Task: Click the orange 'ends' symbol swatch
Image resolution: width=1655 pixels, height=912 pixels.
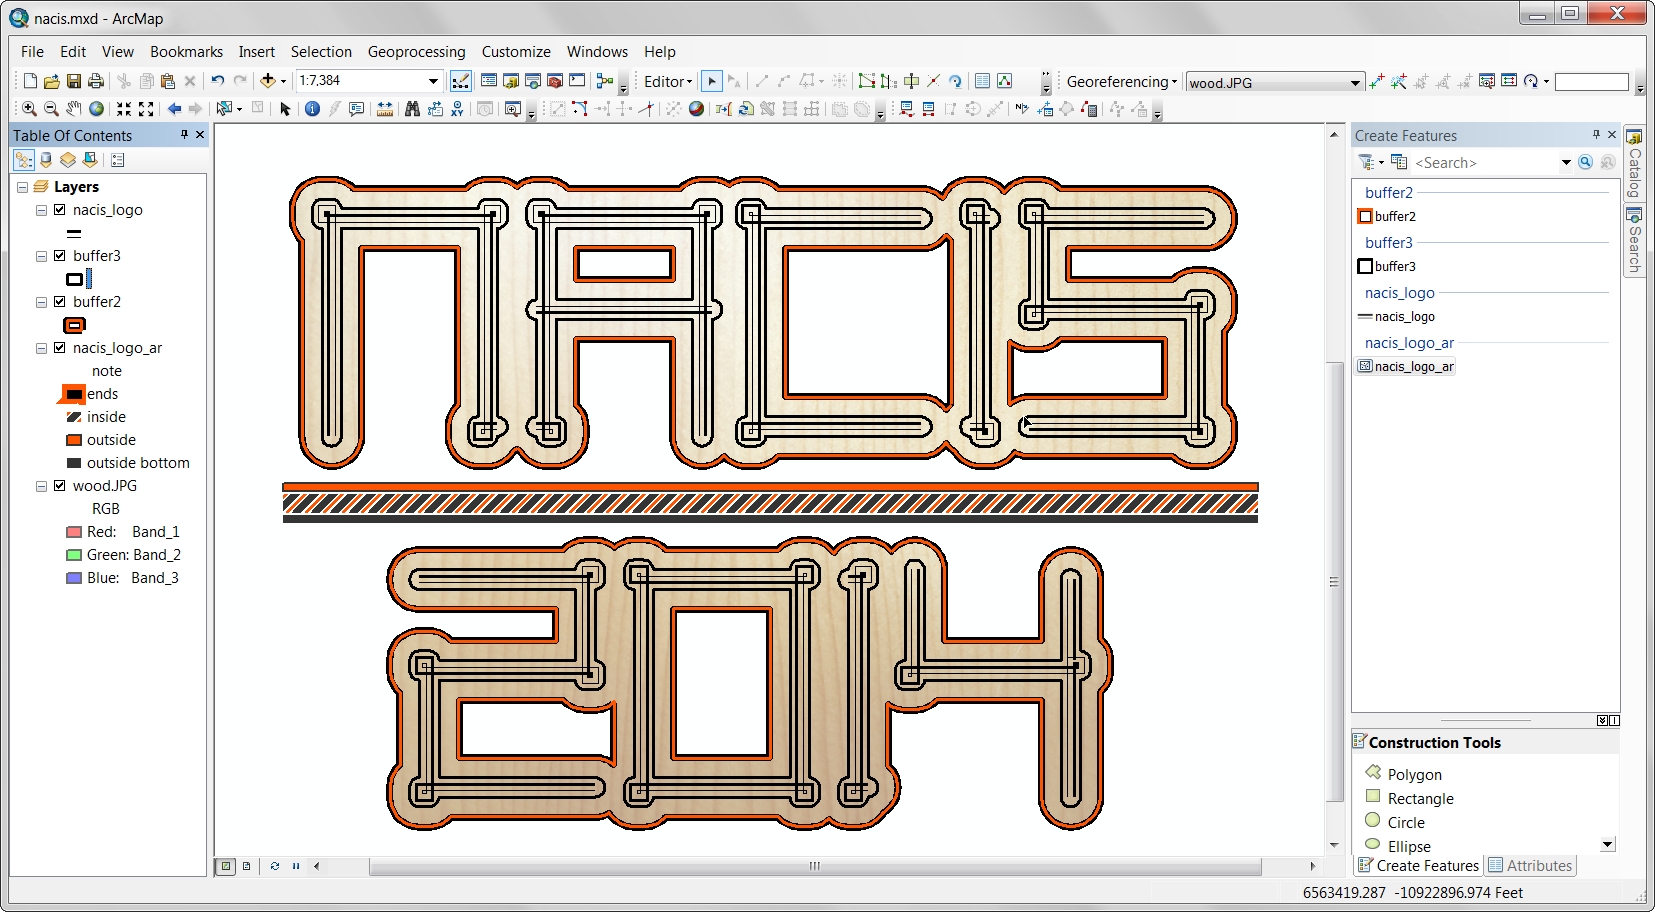Action: click(73, 394)
